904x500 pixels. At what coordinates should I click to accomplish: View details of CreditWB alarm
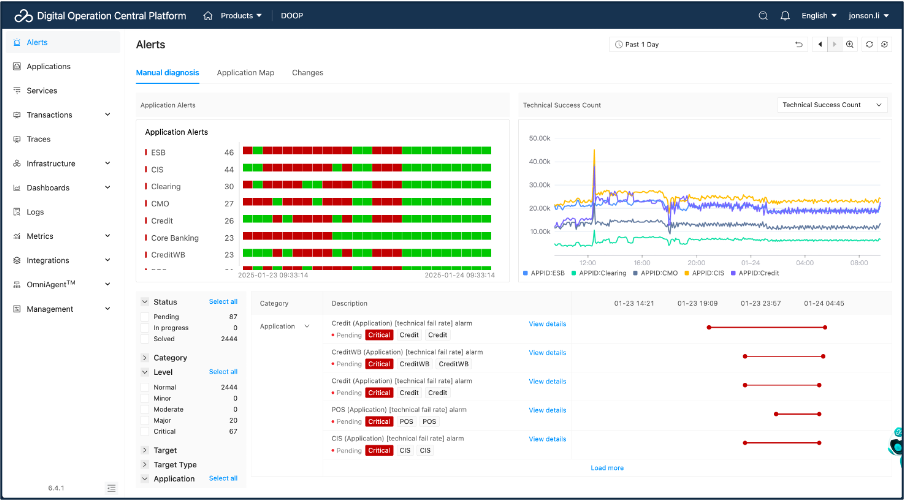point(547,353)
